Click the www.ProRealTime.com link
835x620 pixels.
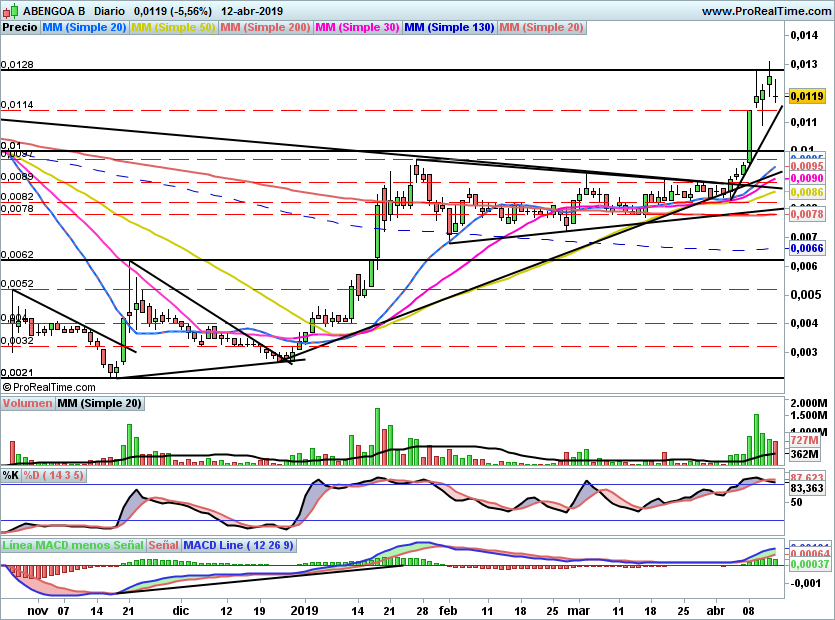(x=767, y=11)
